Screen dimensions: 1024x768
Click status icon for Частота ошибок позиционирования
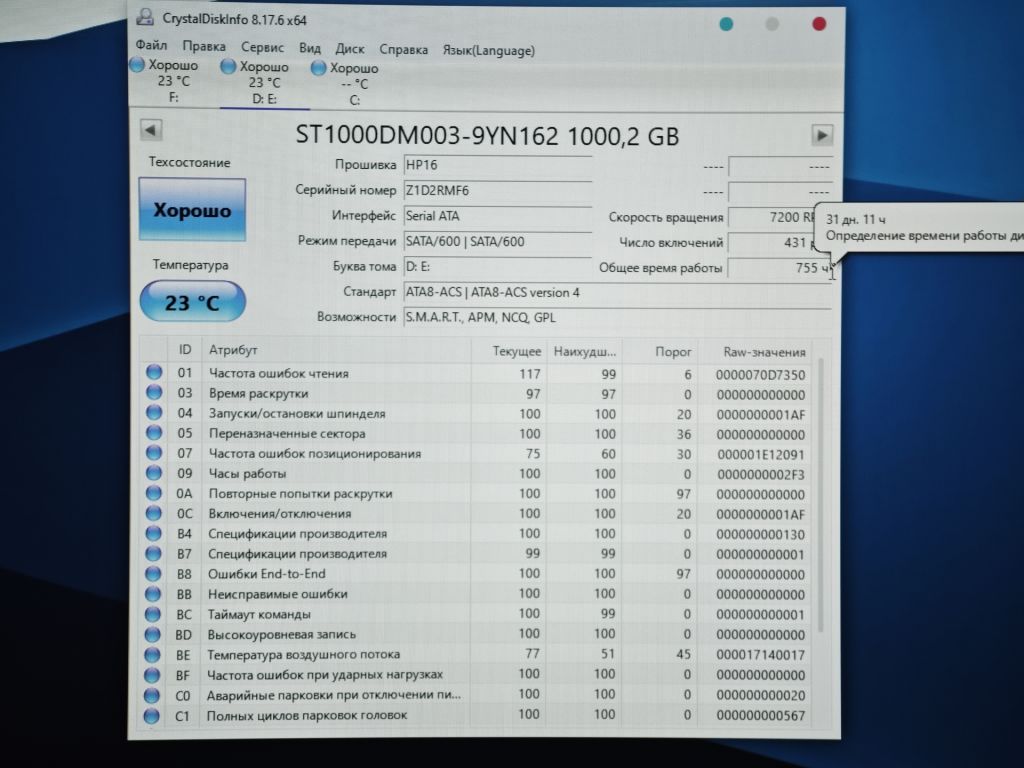coord(153,453)
